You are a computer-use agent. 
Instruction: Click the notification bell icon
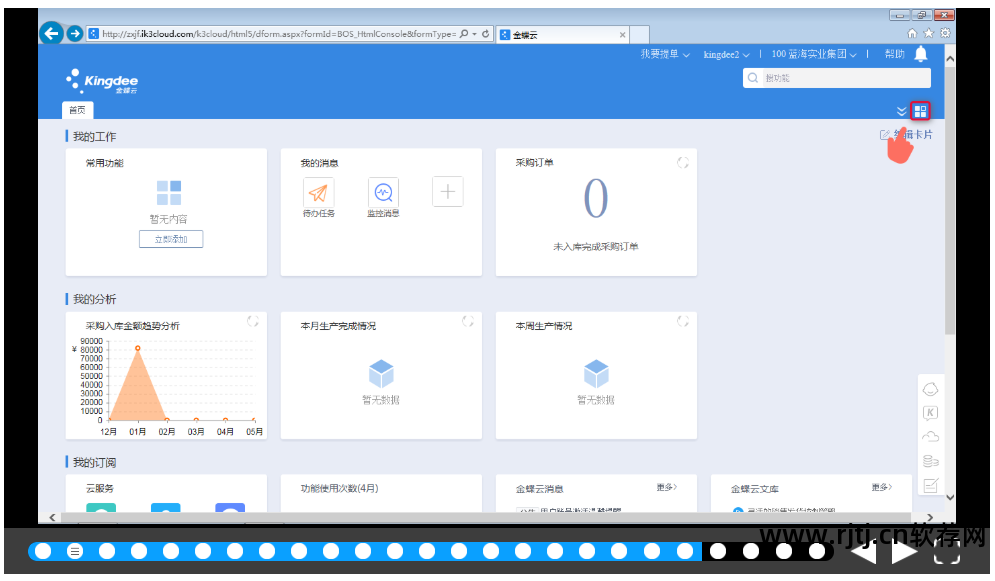pyautogui.click(x=921, y=55)
